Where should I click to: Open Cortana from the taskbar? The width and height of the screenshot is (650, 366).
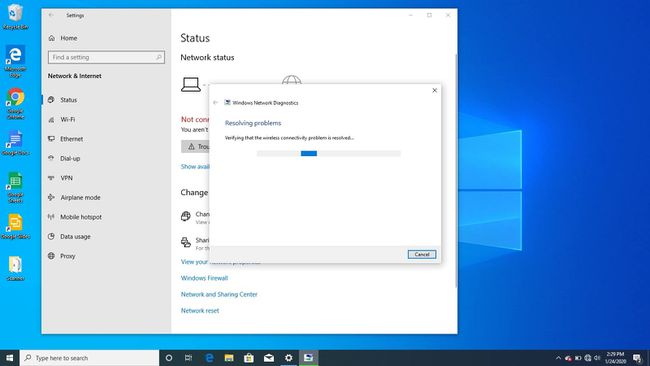(169, 358)
